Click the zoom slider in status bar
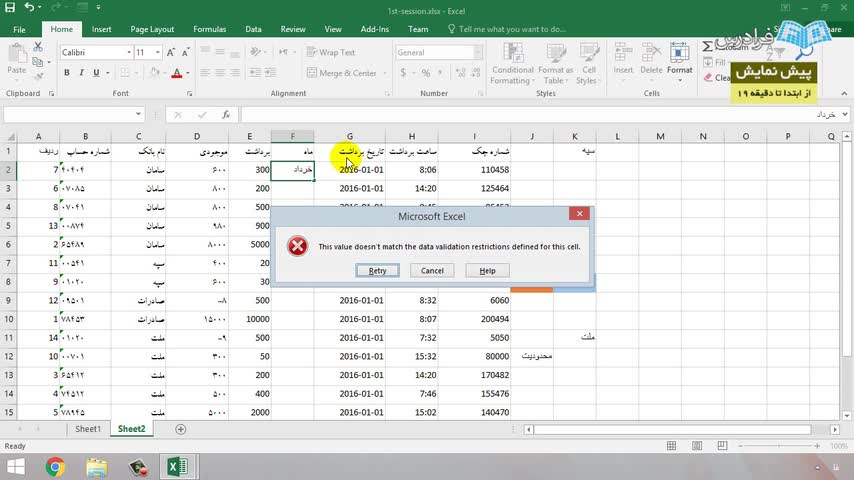The height and width of the screenshot is (480, 854). click(778, 446)
